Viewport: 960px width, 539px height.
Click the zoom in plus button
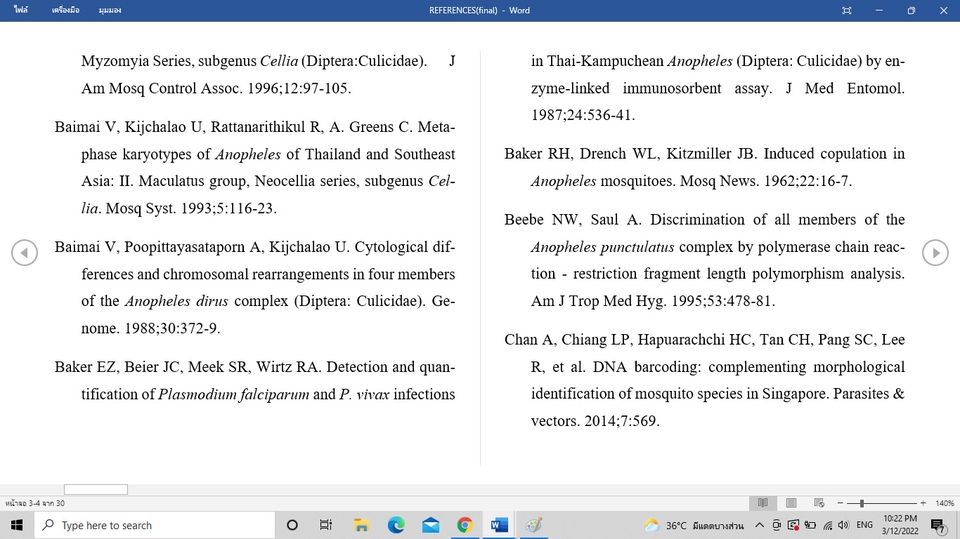(923, 503)
